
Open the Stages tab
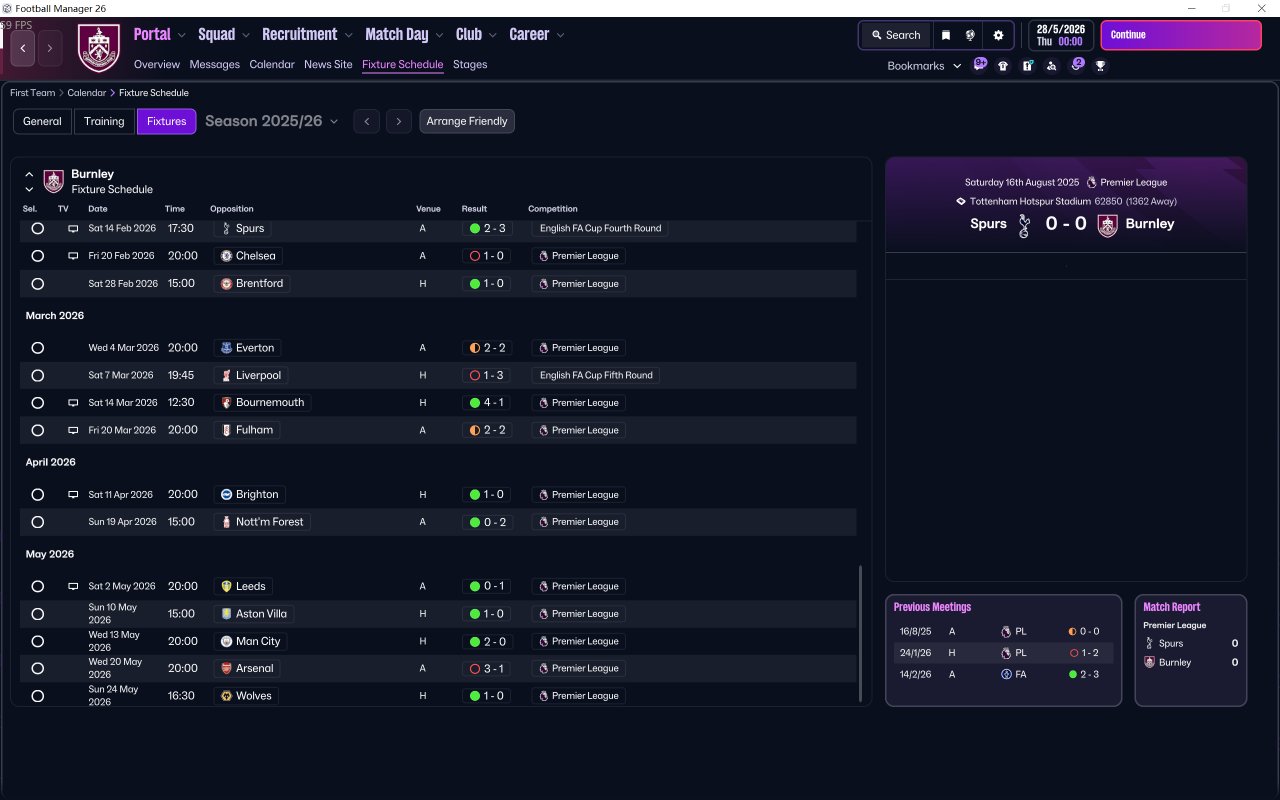pos(470,64)
